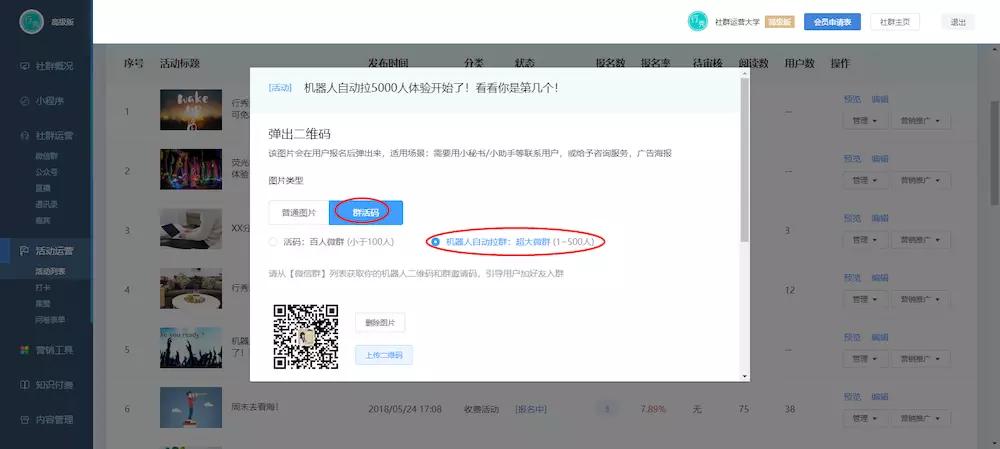Screen dimensions: 1000x449
Task: Click the [报名中] status link in row 6
Action: 531,409
